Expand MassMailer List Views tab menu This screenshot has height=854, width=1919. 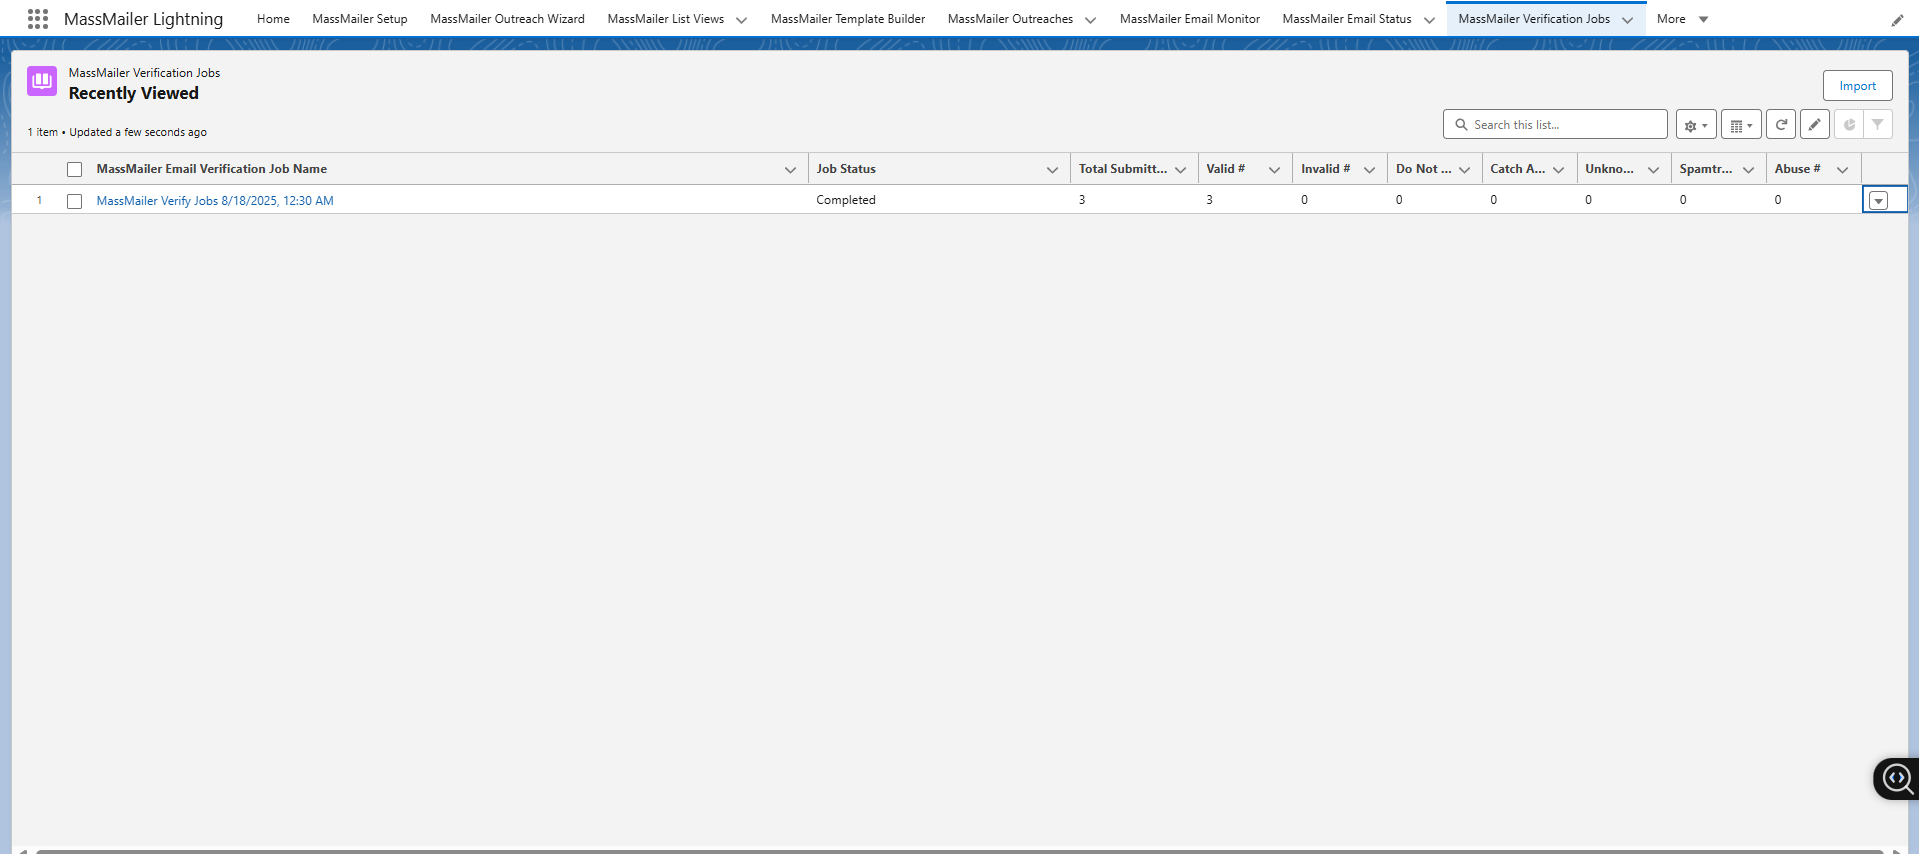[741, 20]
